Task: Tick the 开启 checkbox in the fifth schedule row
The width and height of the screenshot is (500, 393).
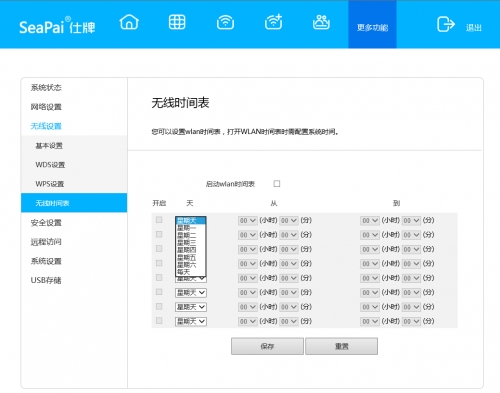Action: click(159, 277)
